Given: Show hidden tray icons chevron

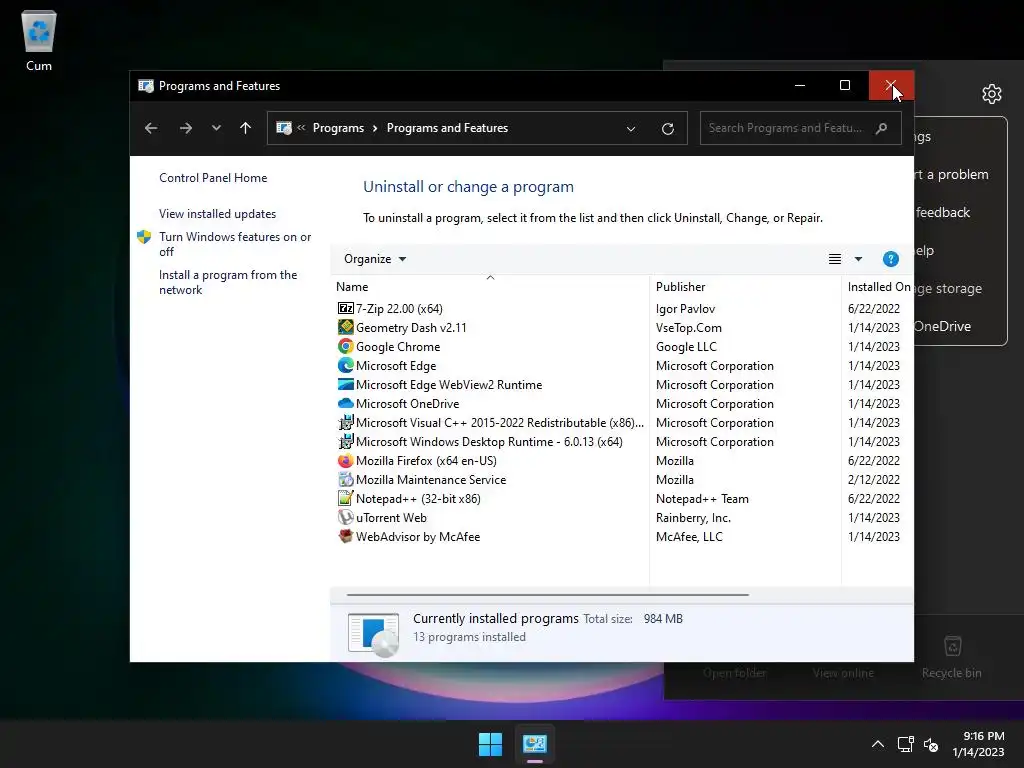Looking at the screenshot, I should tap(878, 744).
